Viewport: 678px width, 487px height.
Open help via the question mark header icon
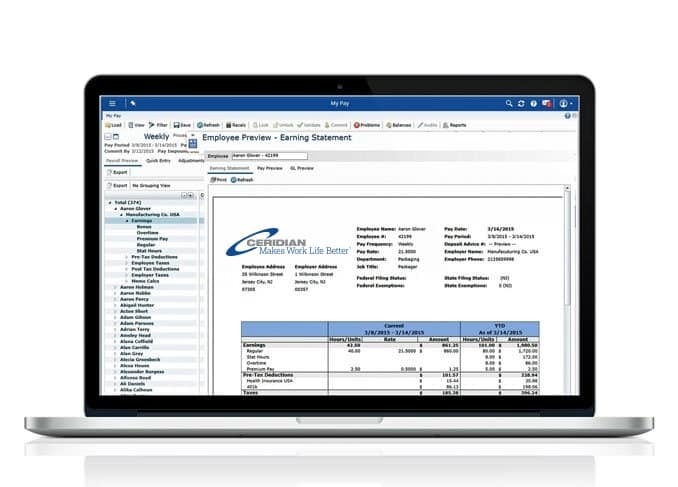point(533,103)
